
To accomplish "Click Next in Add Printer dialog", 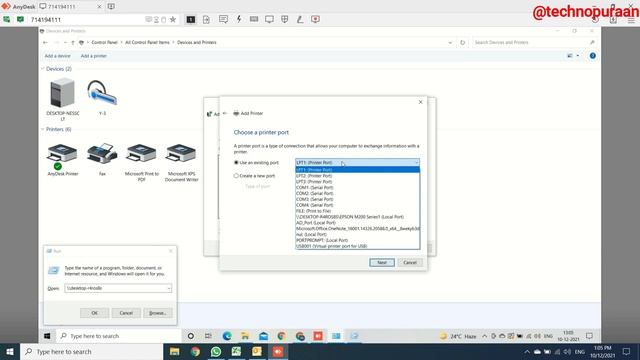I will tap(382, 262).
